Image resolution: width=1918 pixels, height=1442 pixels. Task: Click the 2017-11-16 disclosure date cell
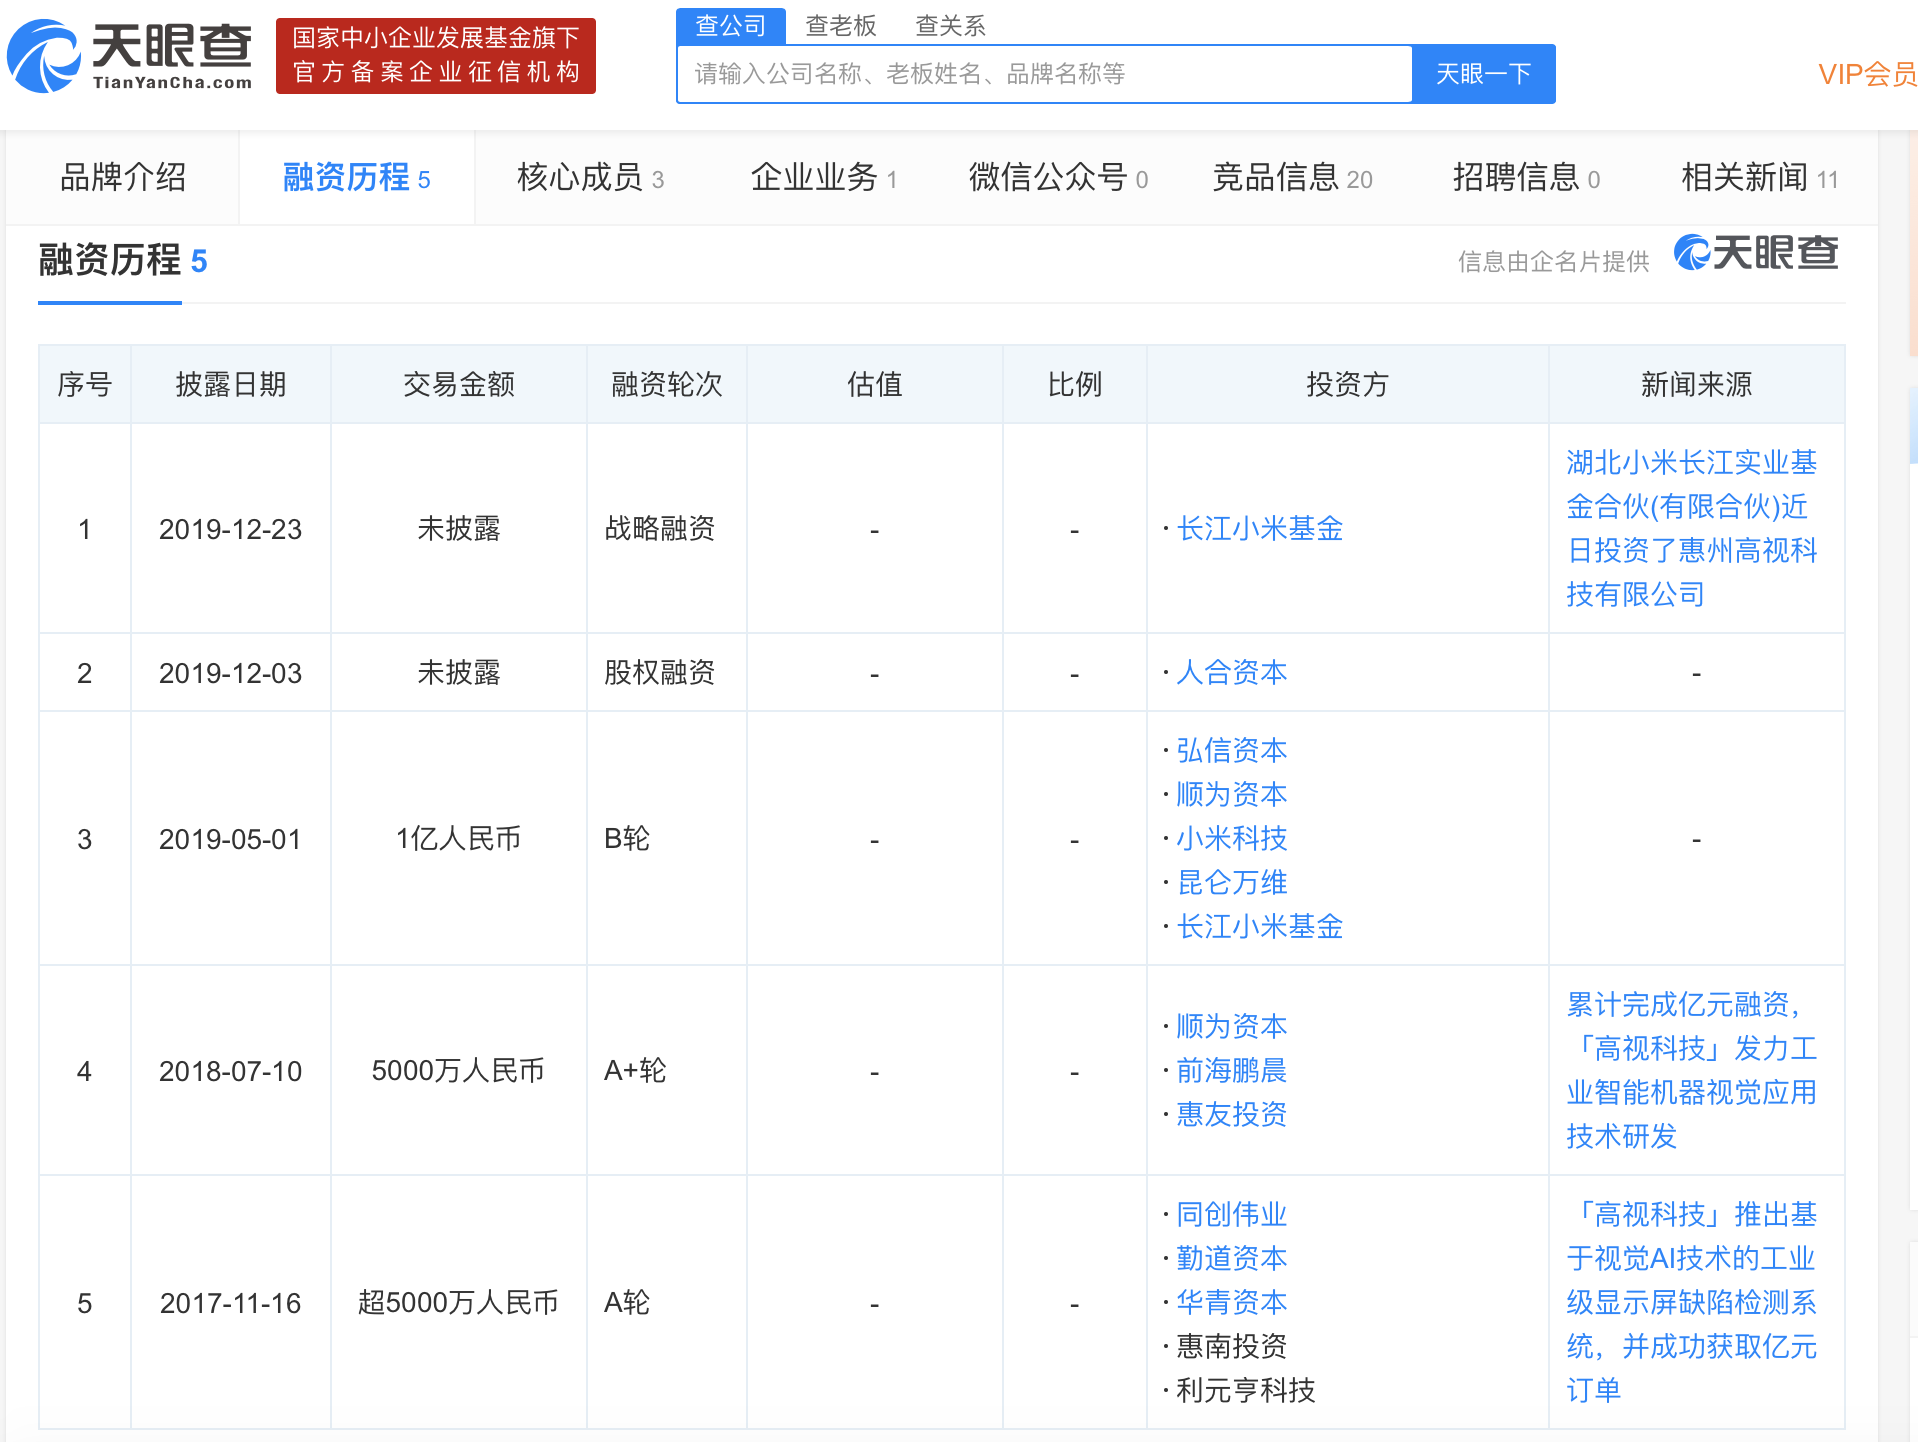click(230, 1303)
